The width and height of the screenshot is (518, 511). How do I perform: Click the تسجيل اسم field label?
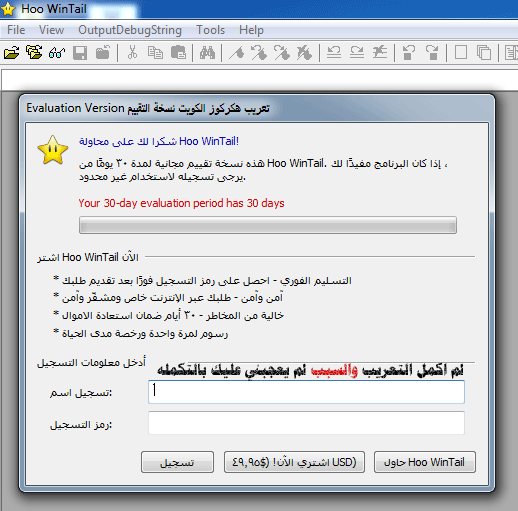81,393
